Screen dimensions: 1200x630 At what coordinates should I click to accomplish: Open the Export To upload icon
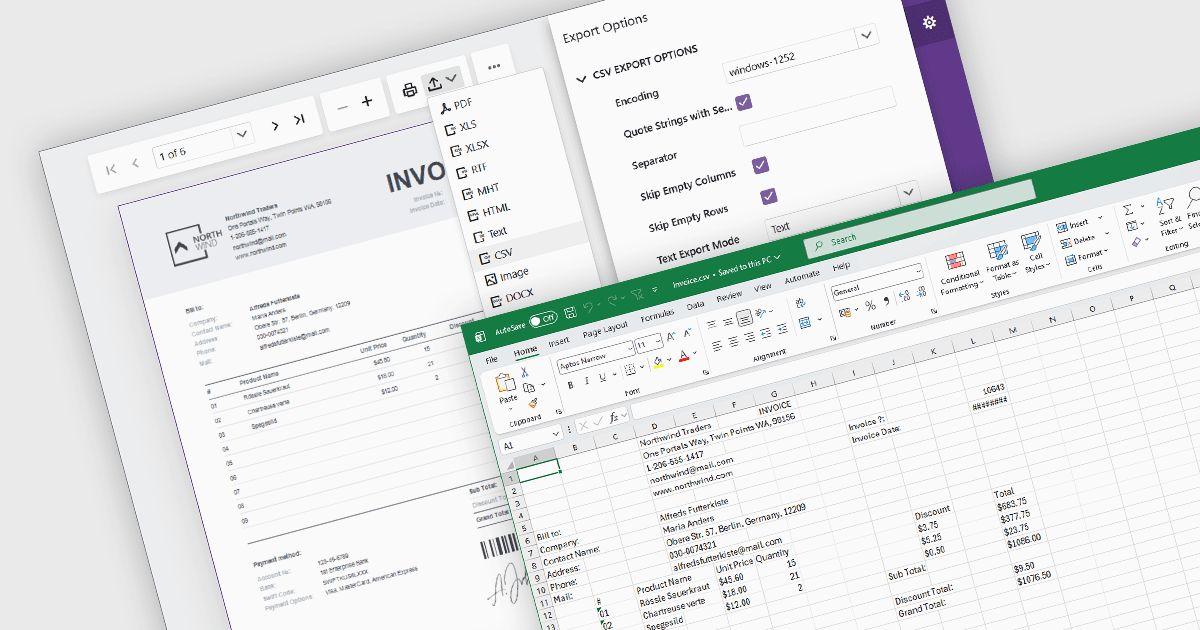(434, 83)
